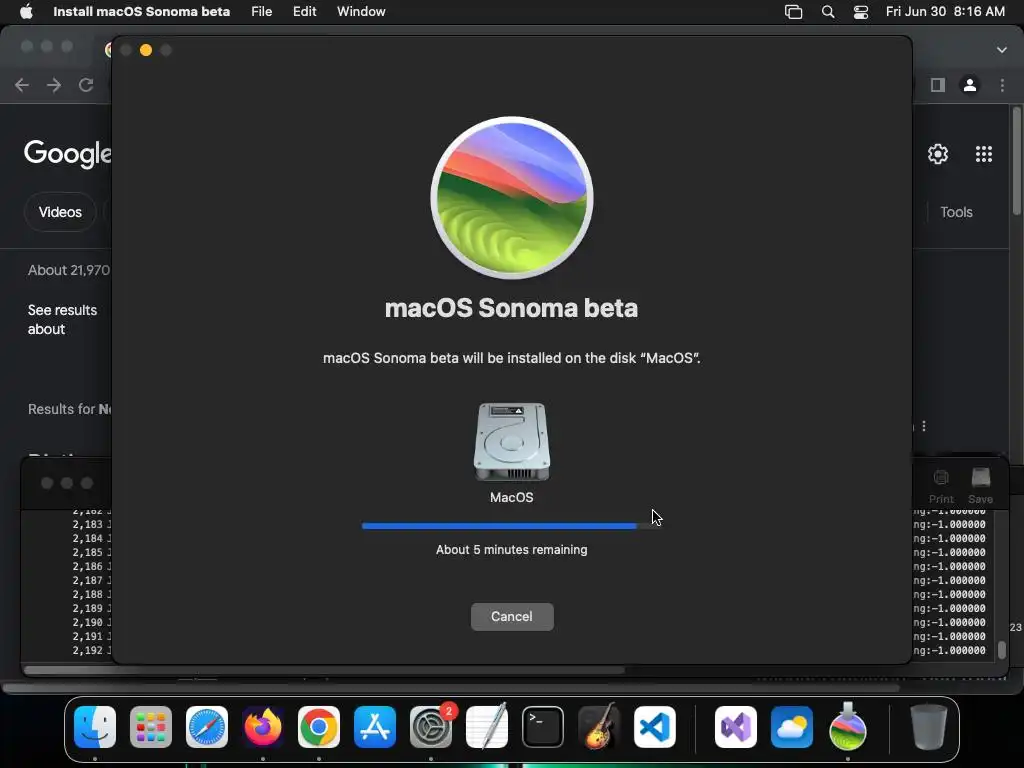Click the Chrome page vertical scrollbar
The image size is (1024, 768).
(x=1017, y=161)
